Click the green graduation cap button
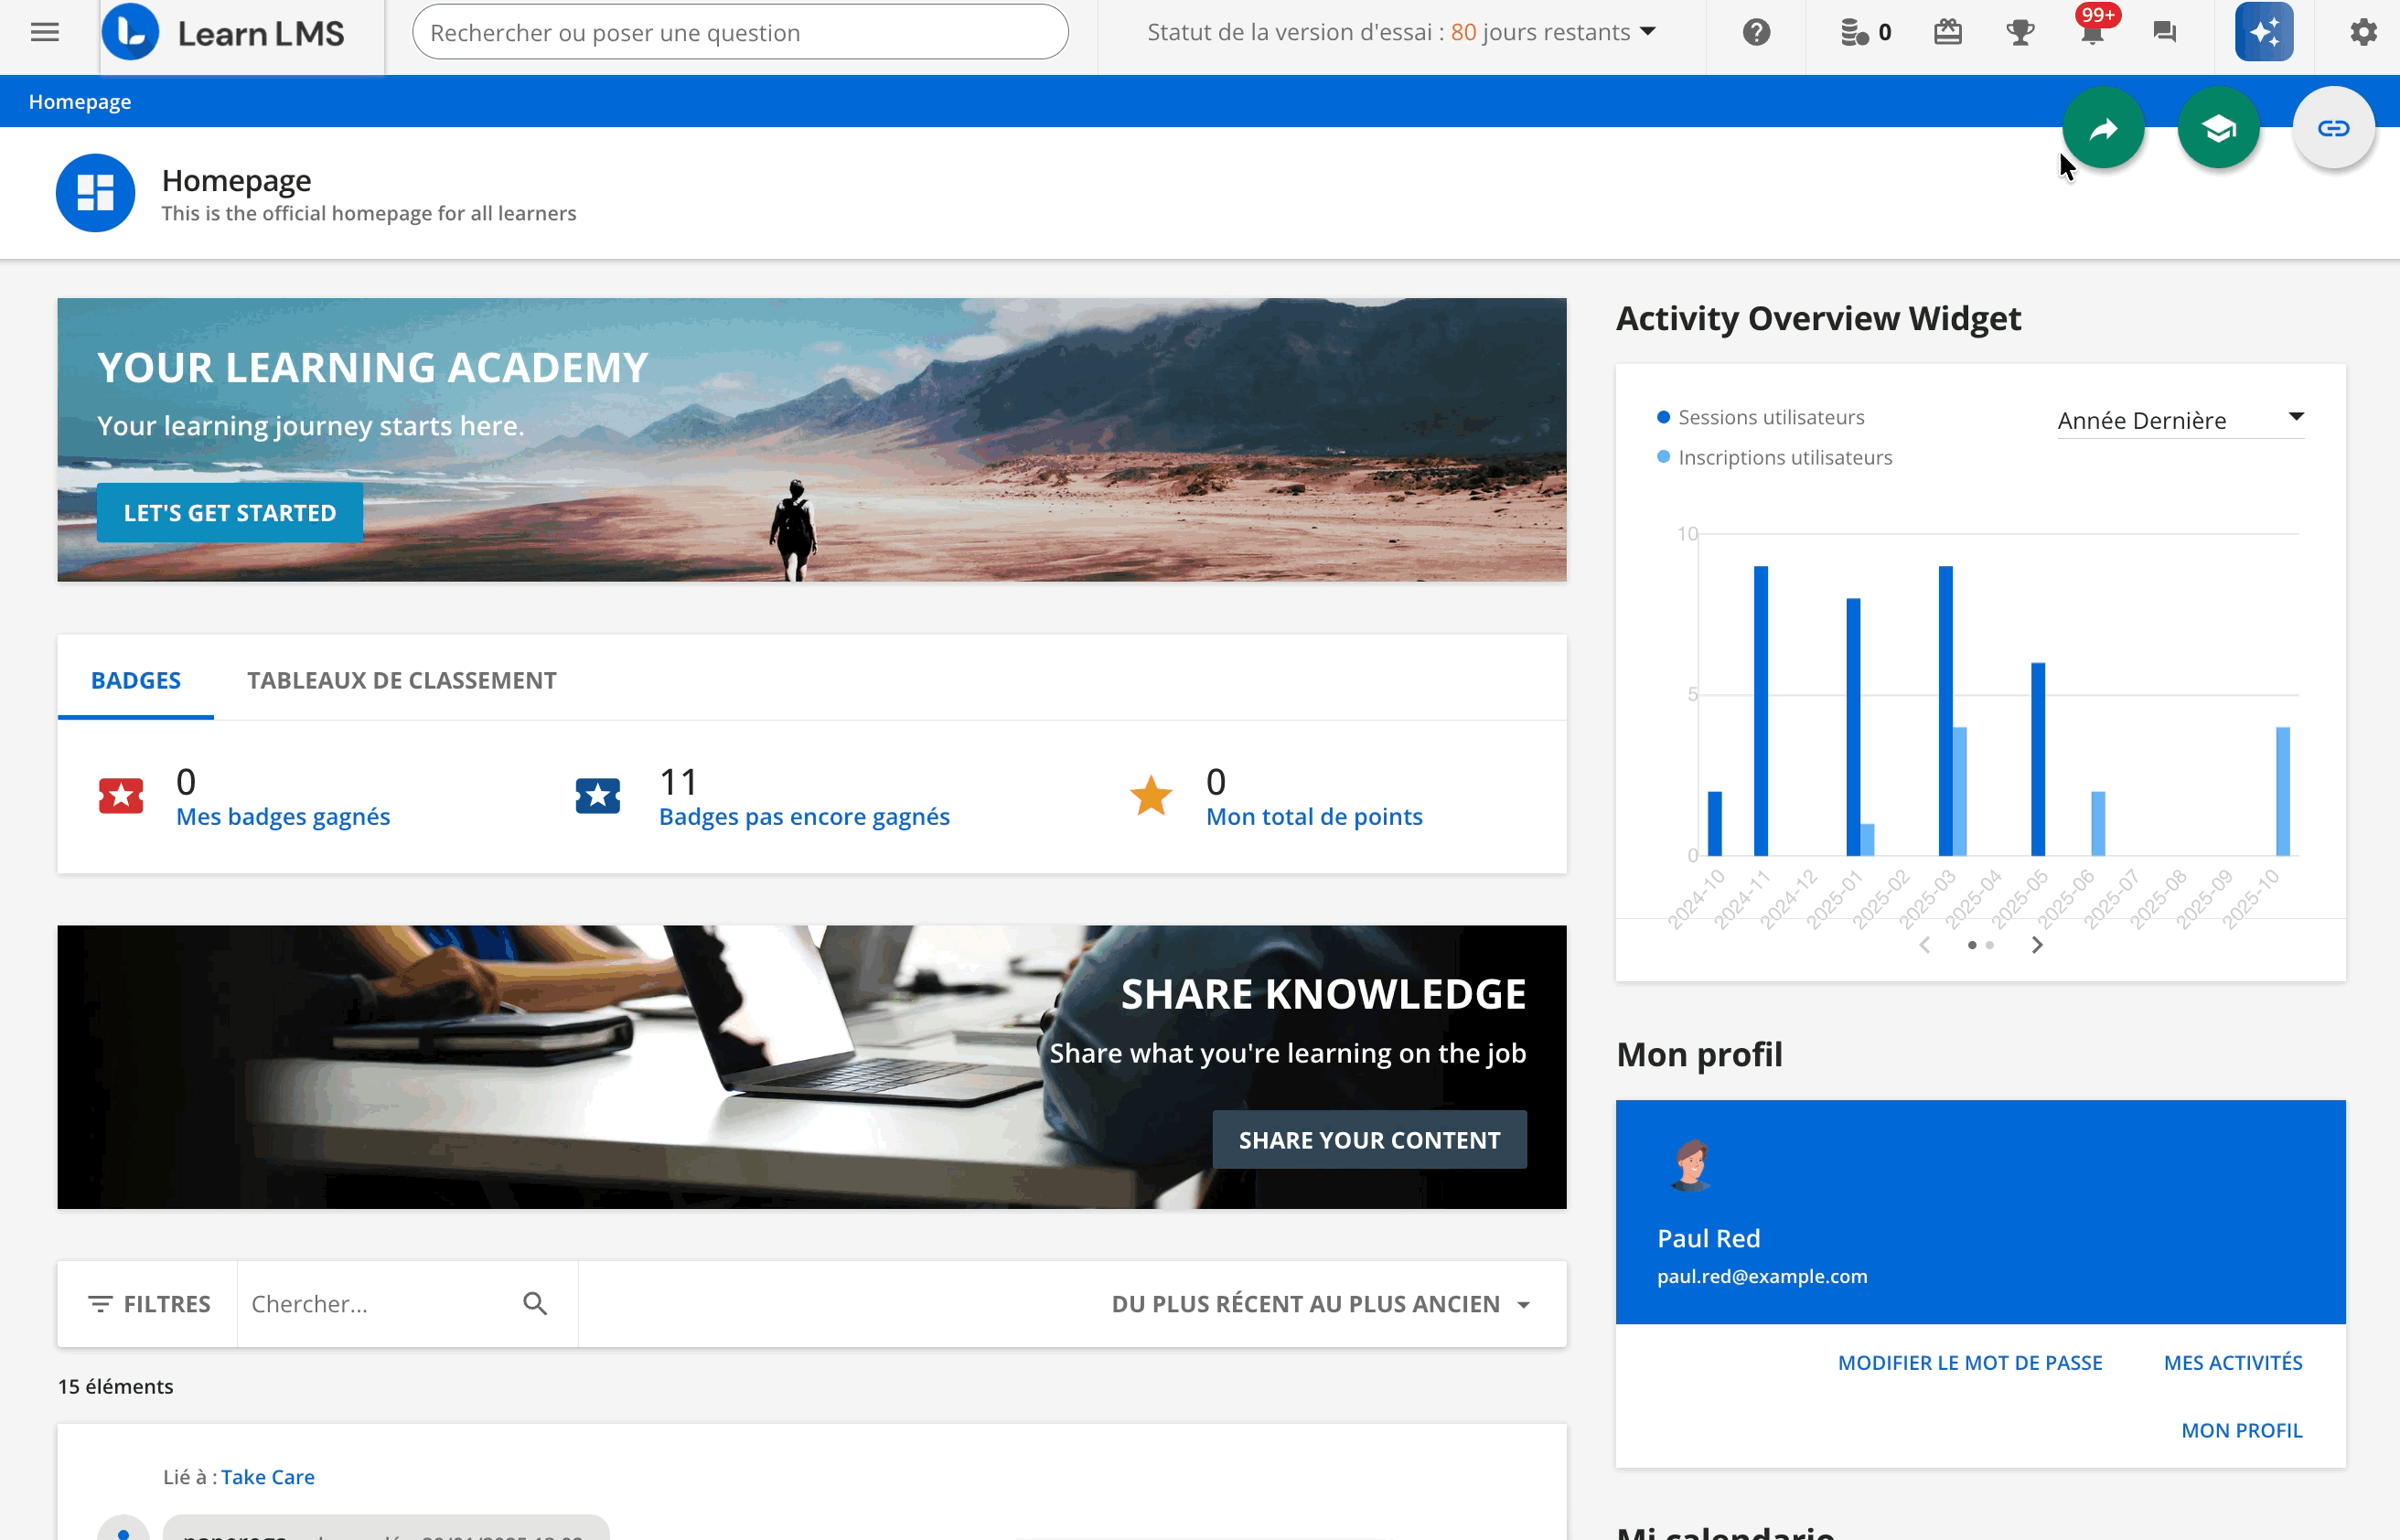Viewport: 2400px width, 1540px height. pos(2218,128)
